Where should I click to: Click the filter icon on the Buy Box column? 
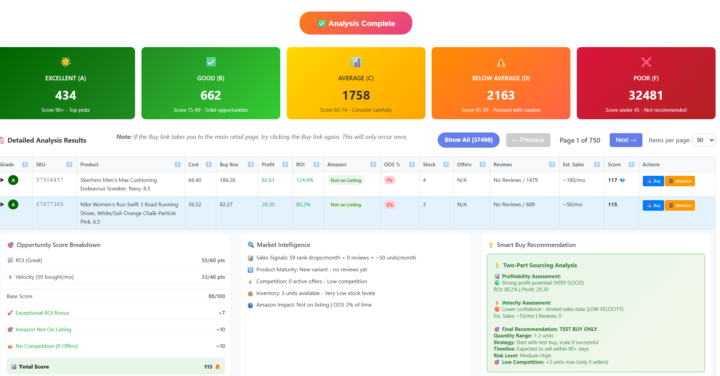coord(251,164)
